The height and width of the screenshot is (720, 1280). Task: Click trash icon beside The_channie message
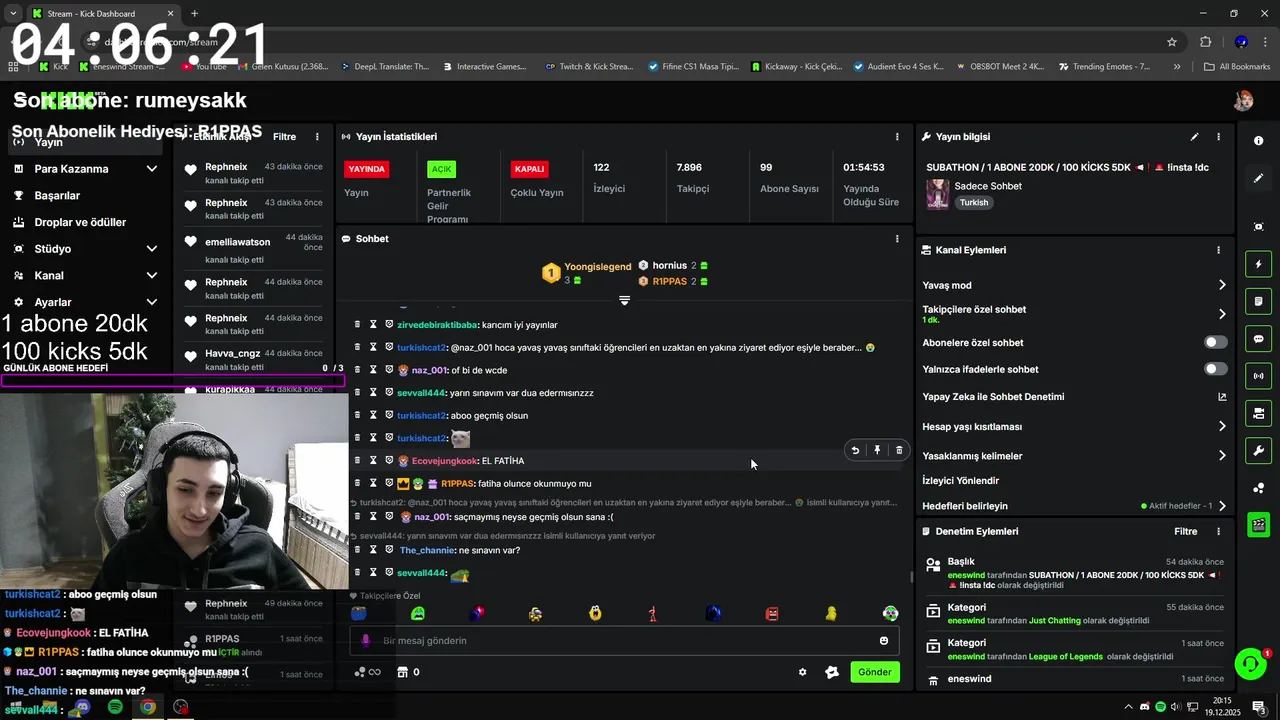point(358,549)
